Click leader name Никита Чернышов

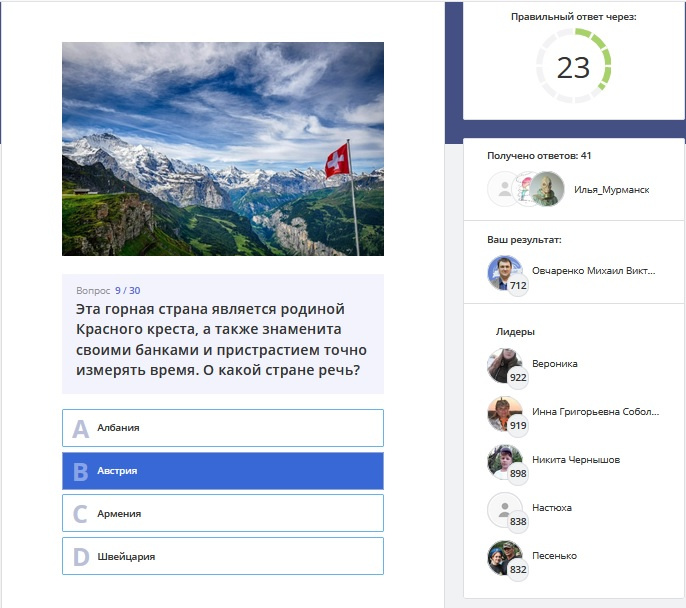[576, 460]
